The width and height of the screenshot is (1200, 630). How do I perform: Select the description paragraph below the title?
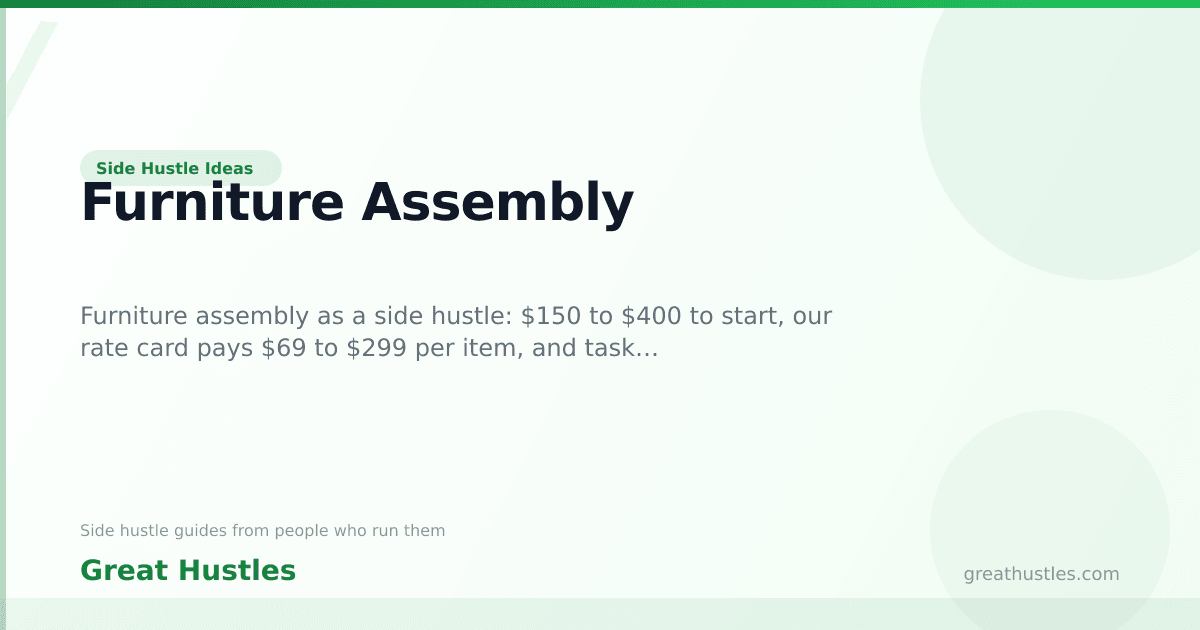[x=456, y=333]
